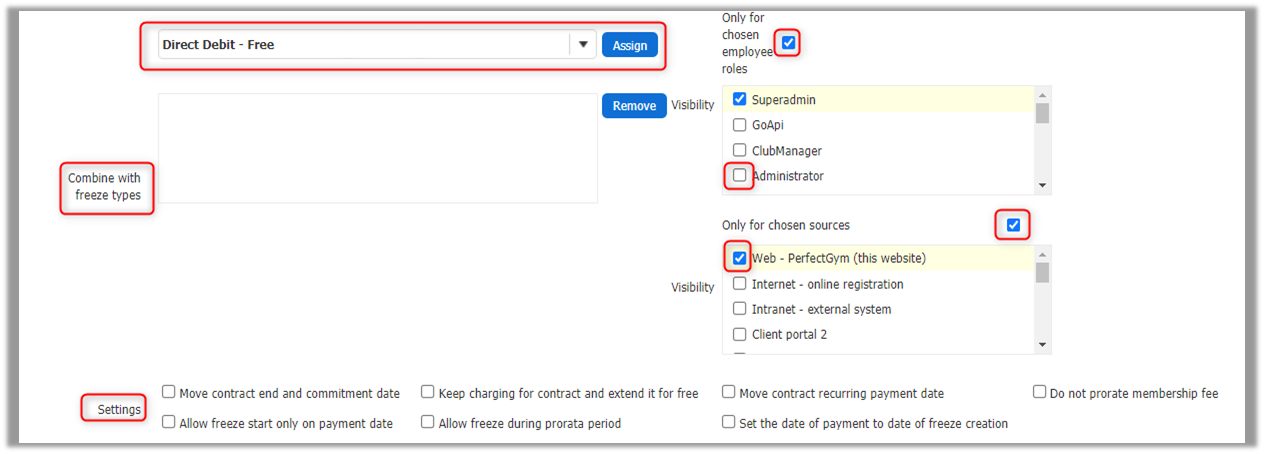Screen dimensions: 1264x454
Task: Enable Move contract end and commitment date
Action: click(169, 393)
